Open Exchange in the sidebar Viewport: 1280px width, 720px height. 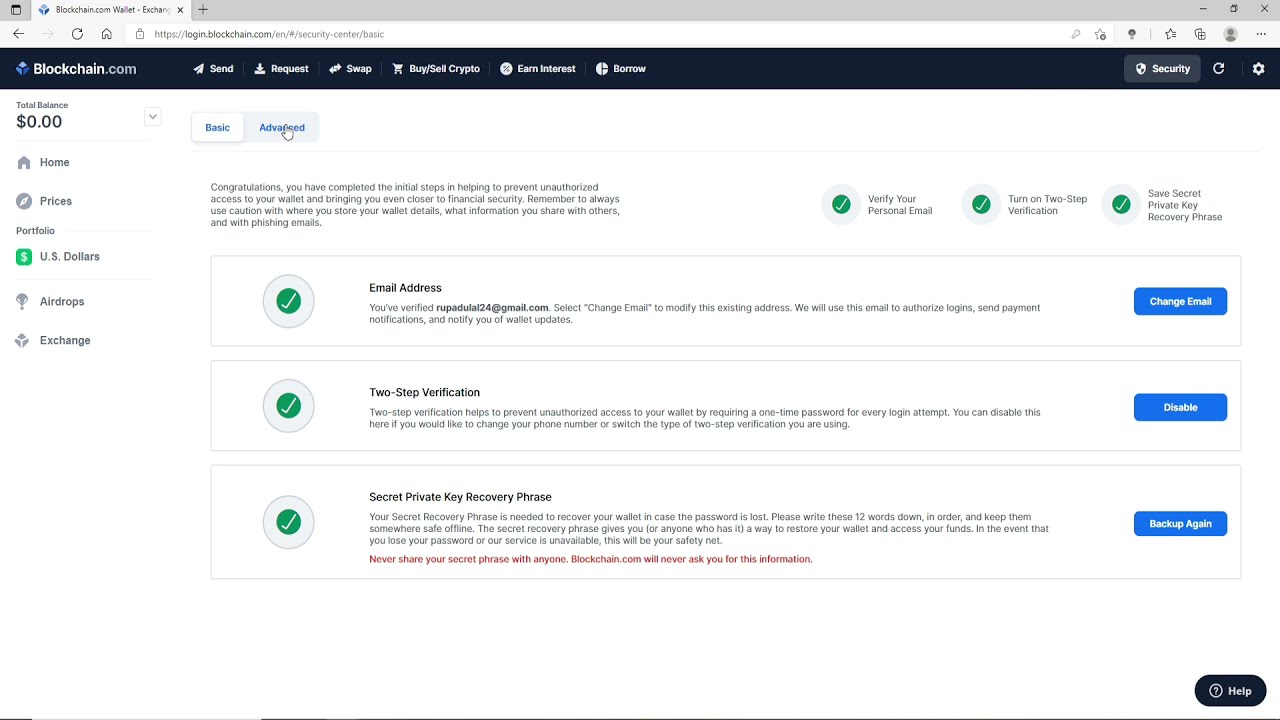pyautogui.click(x=65, y=340)
